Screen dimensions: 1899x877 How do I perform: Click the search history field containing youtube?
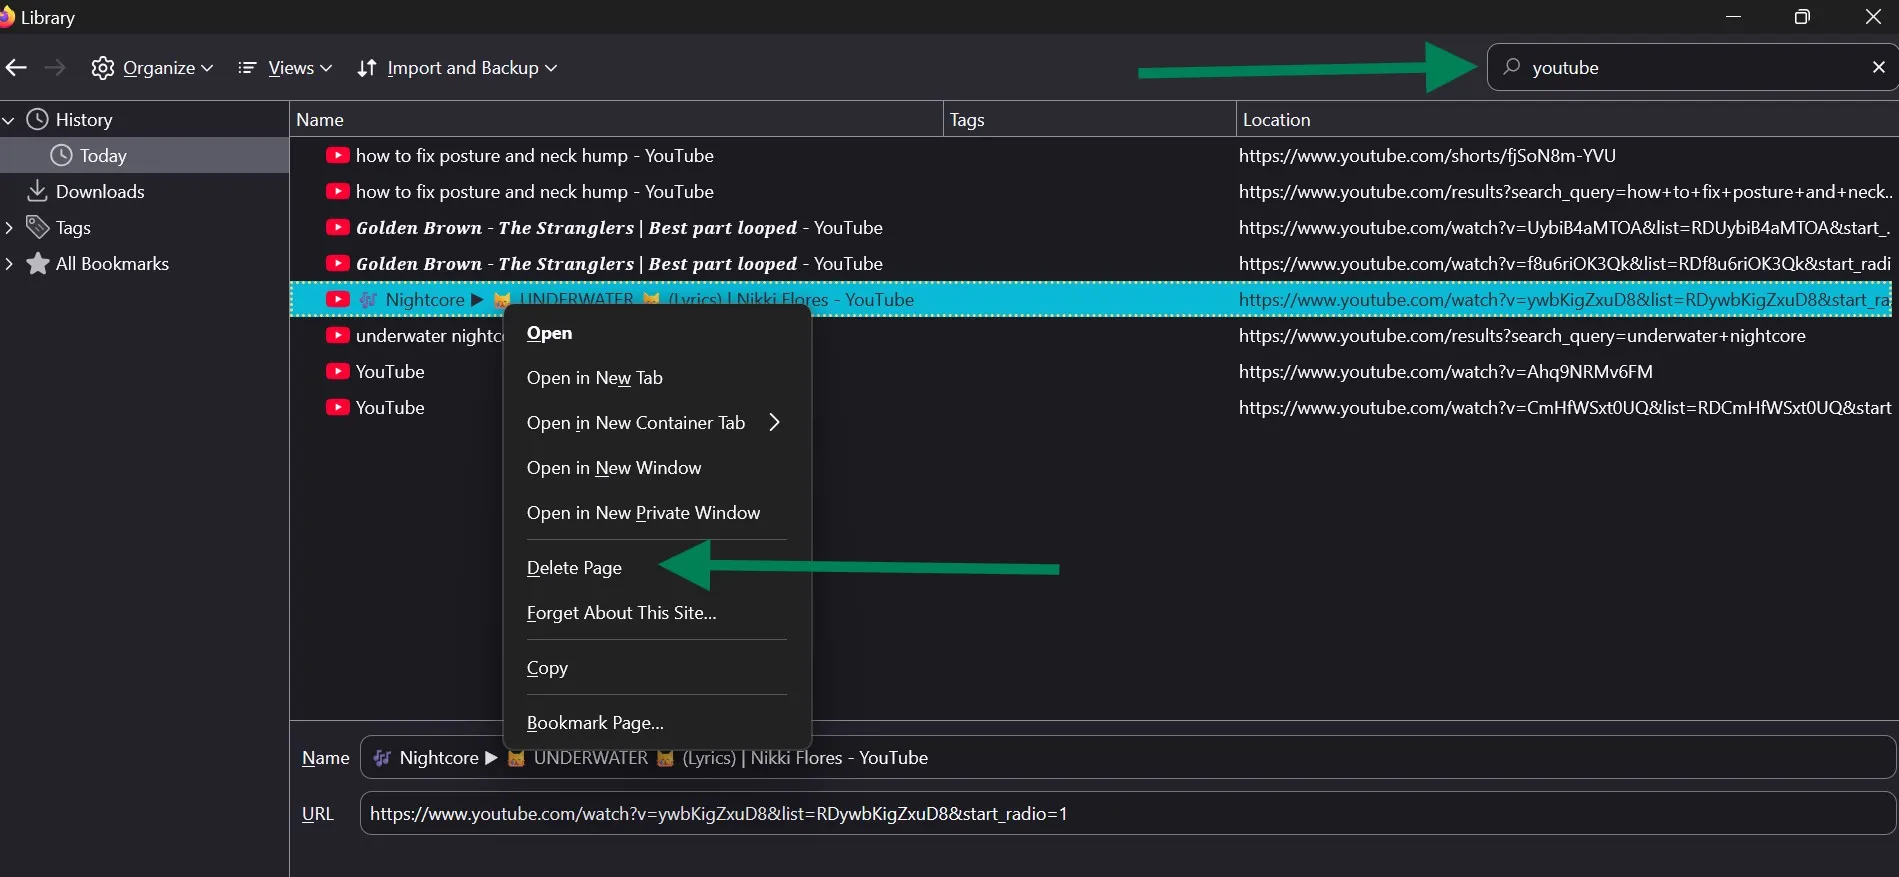[x=1693, y=67]
